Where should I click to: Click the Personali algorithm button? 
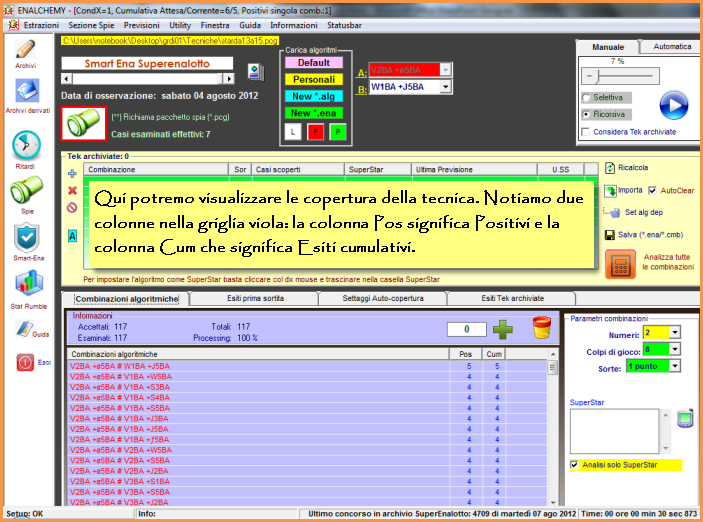pos(314,79)
